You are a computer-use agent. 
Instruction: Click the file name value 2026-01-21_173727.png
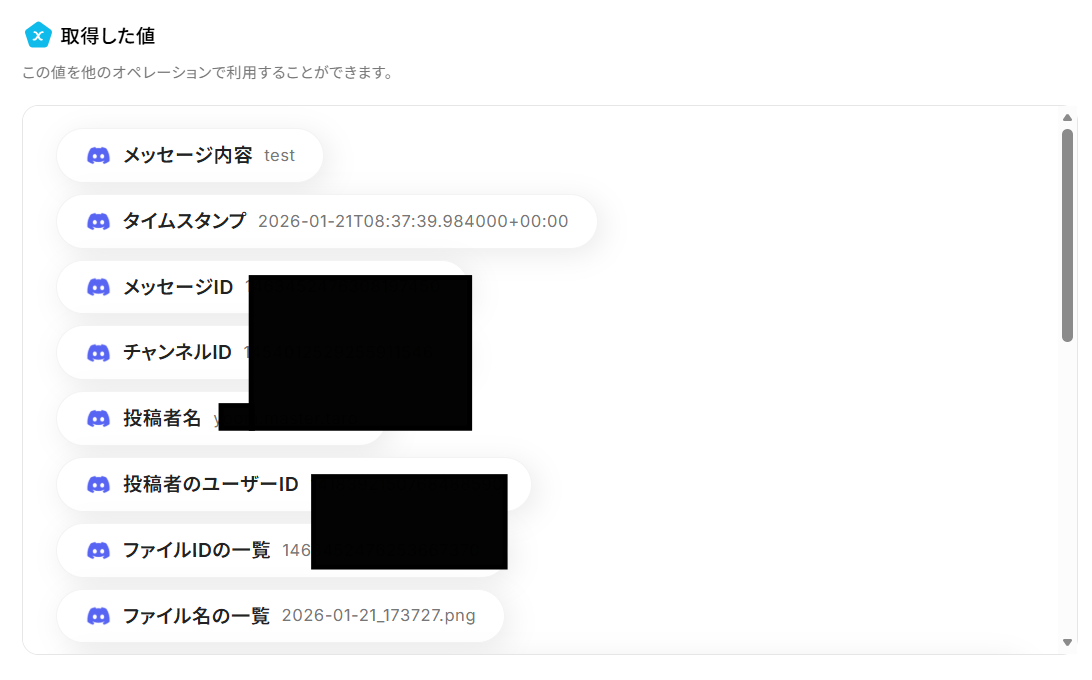pyautogui.click(x=379, y=615)
